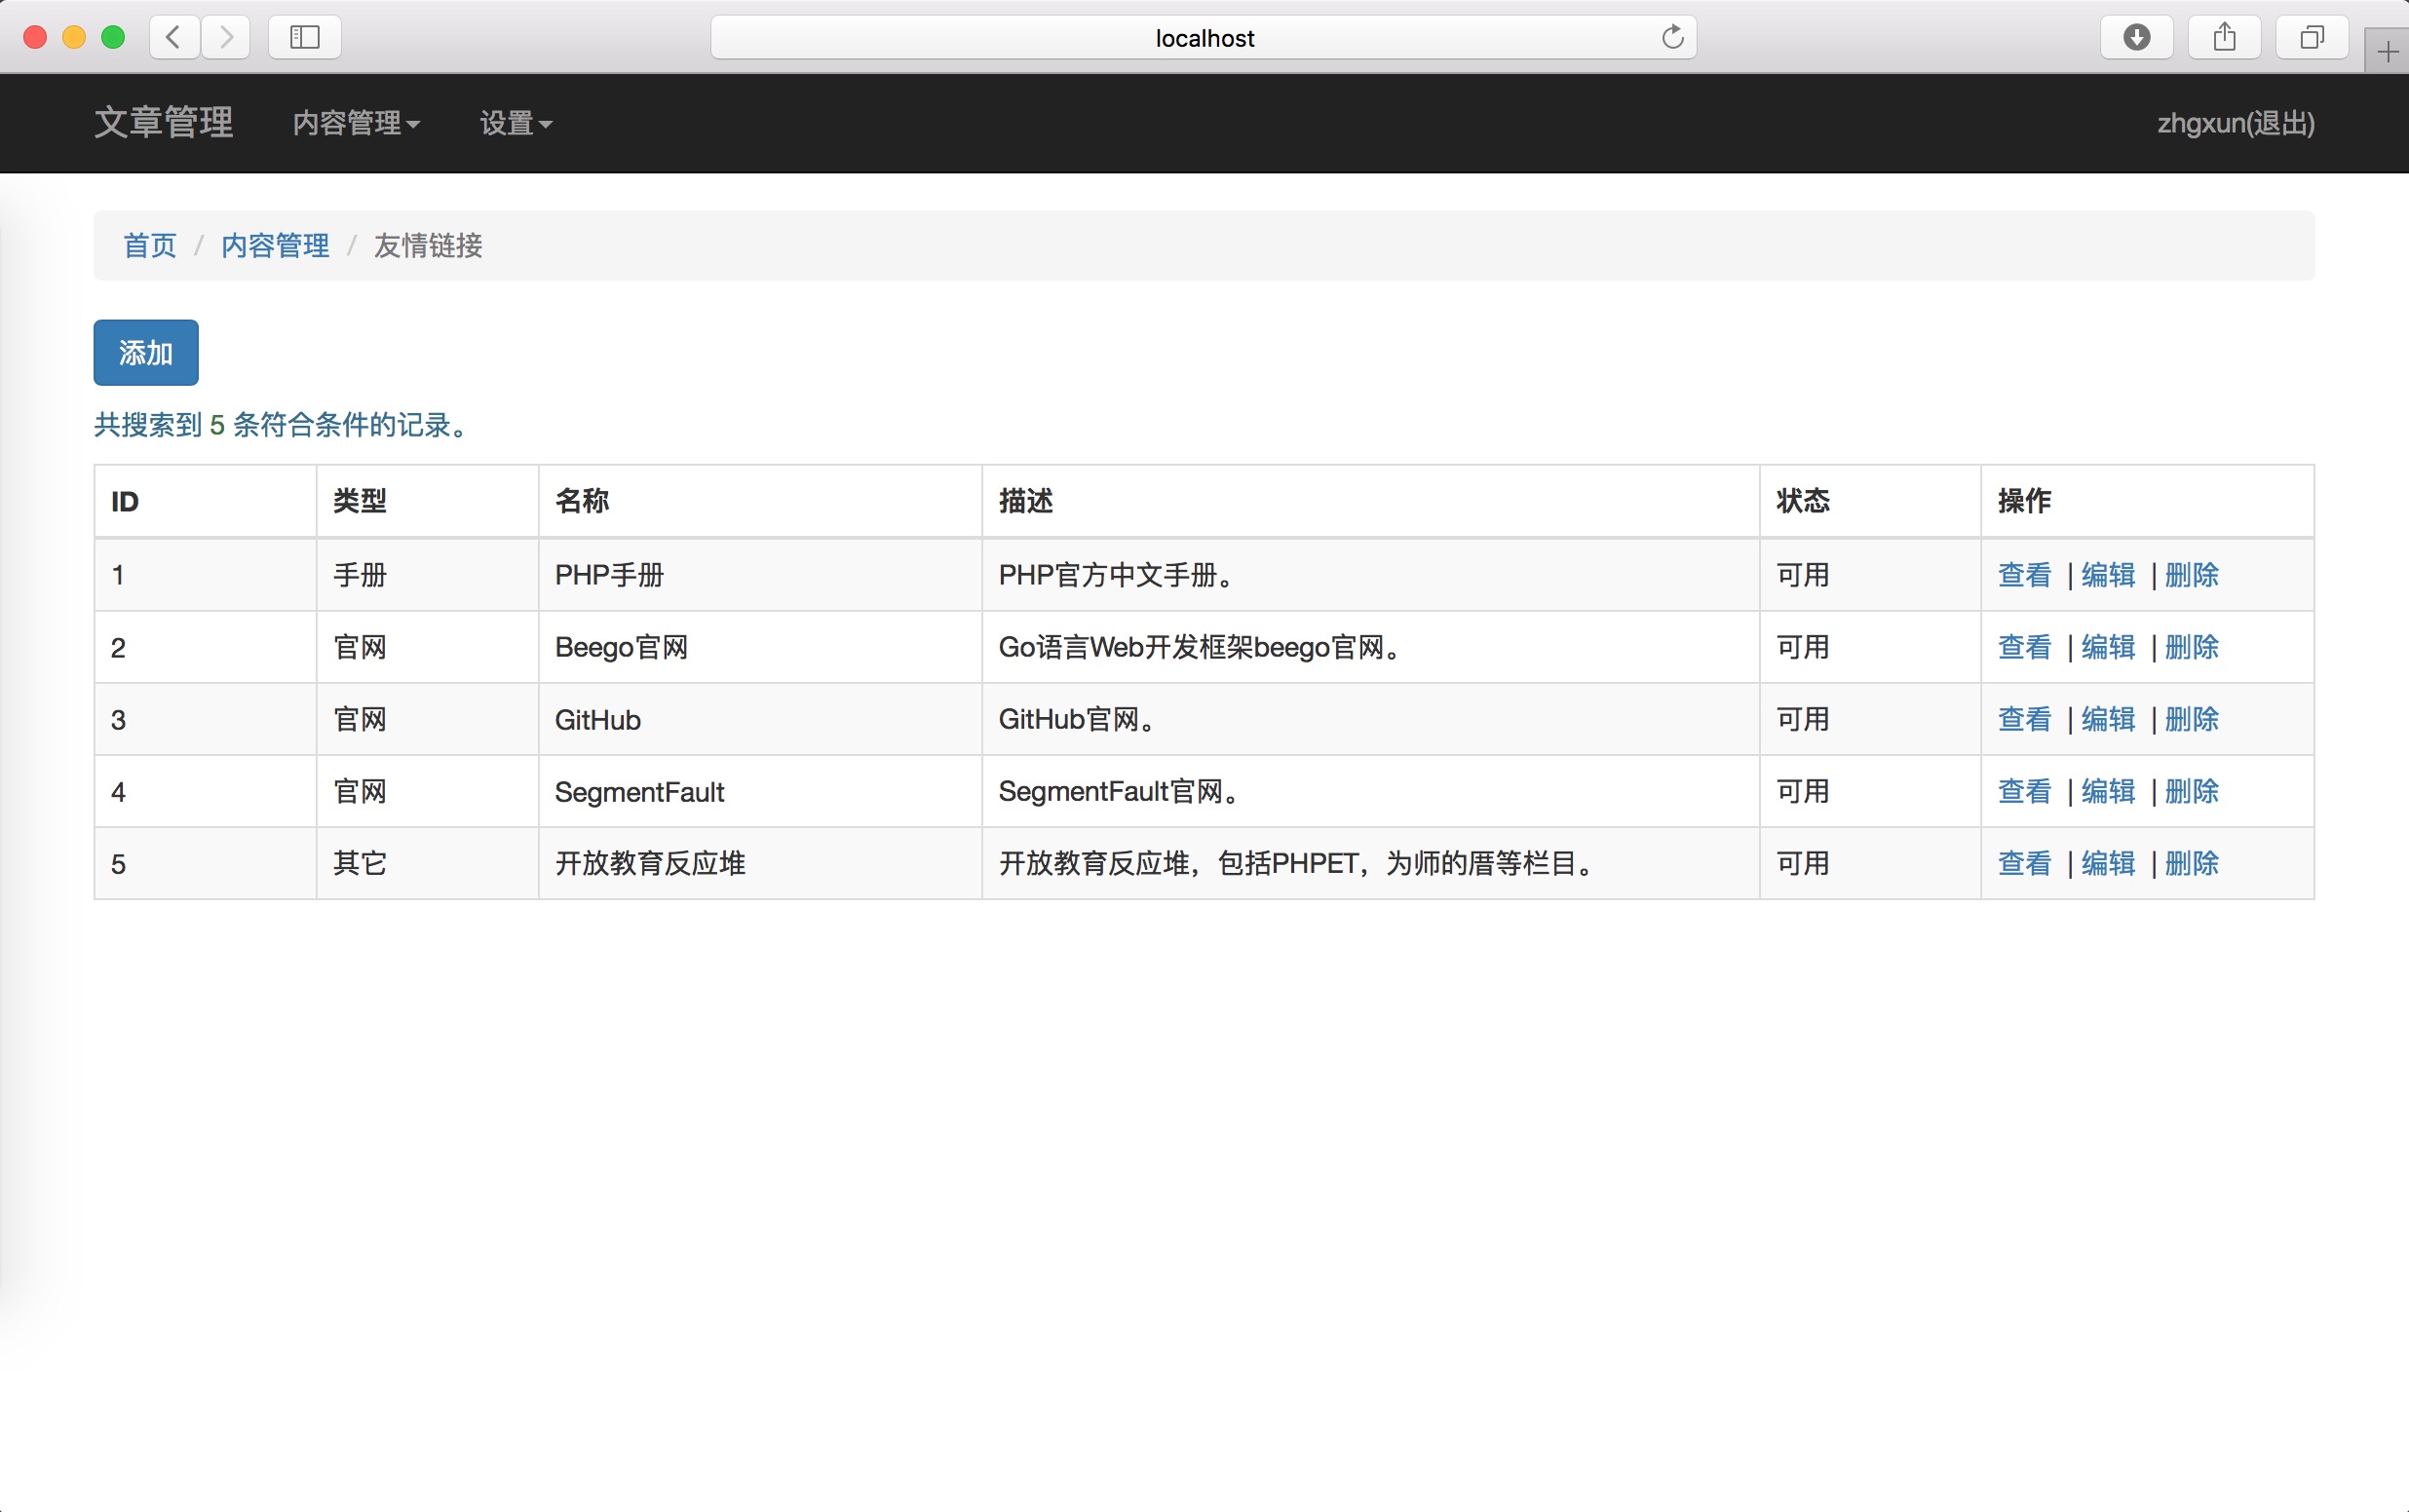The height and width of the screenshot is (1512, 2409).
Task: Toggle the Safari sidebar icon
Action: 304,38
